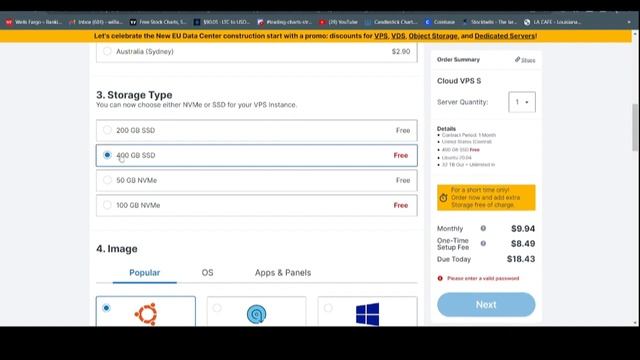
Task: Open the trading charts bookmark
Action: pyautogui.click(x=285, y=22)
